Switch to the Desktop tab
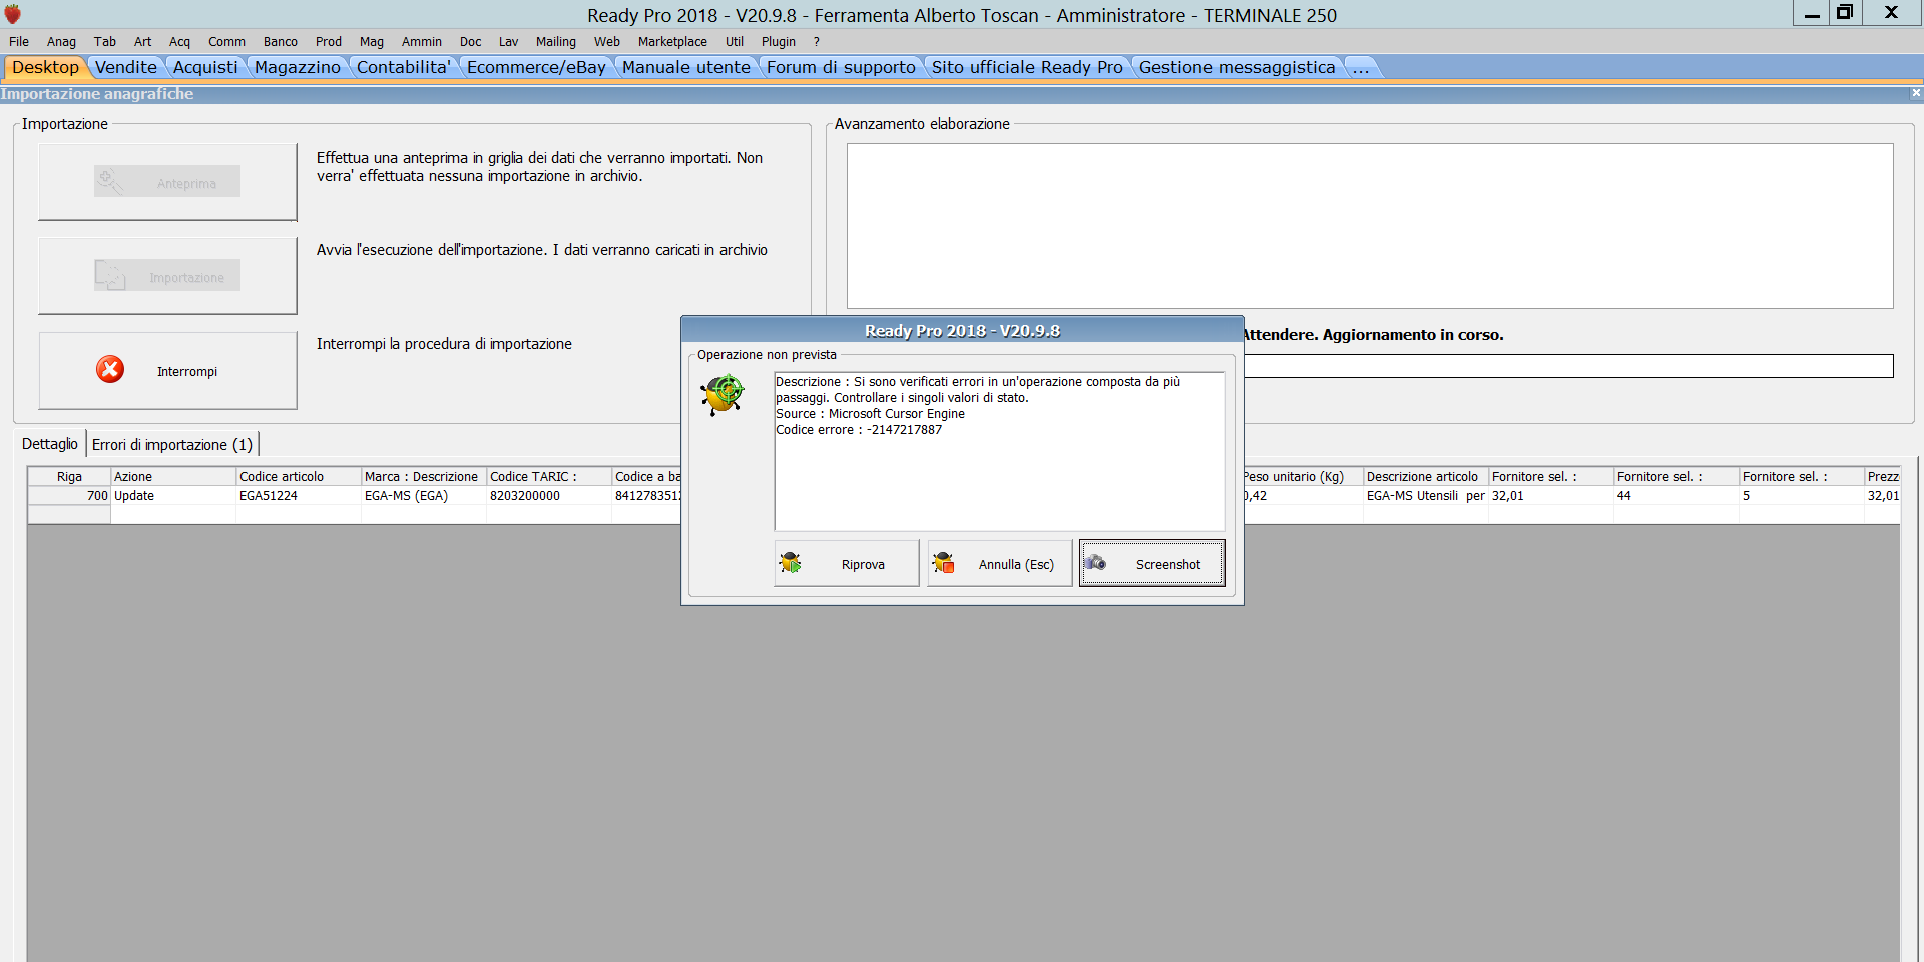1924x962 pixels. (45, 67)
